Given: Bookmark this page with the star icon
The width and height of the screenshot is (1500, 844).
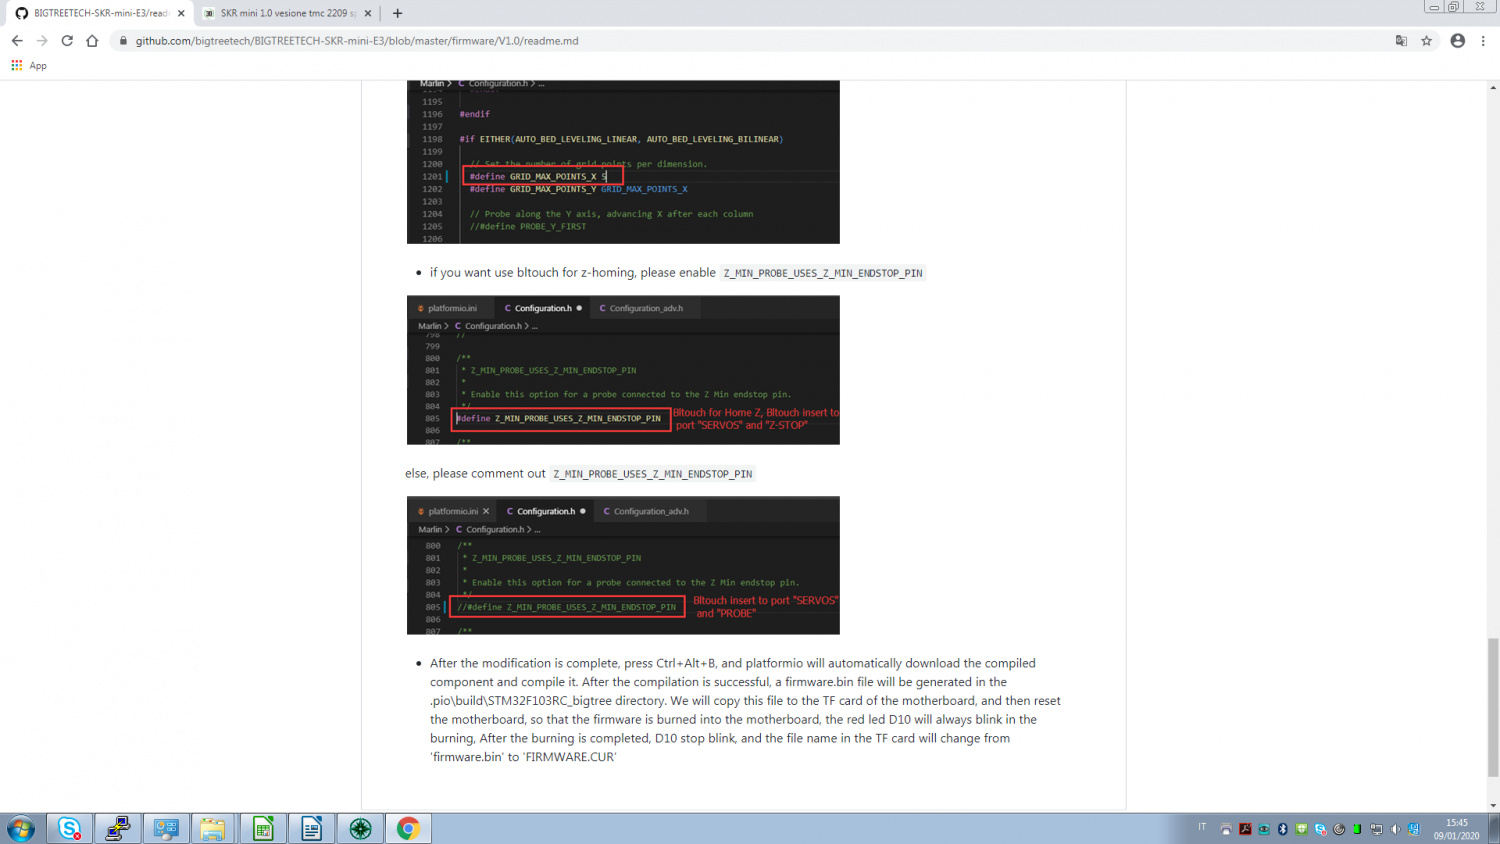Looking at the screenshot, I should point(1427,41).
